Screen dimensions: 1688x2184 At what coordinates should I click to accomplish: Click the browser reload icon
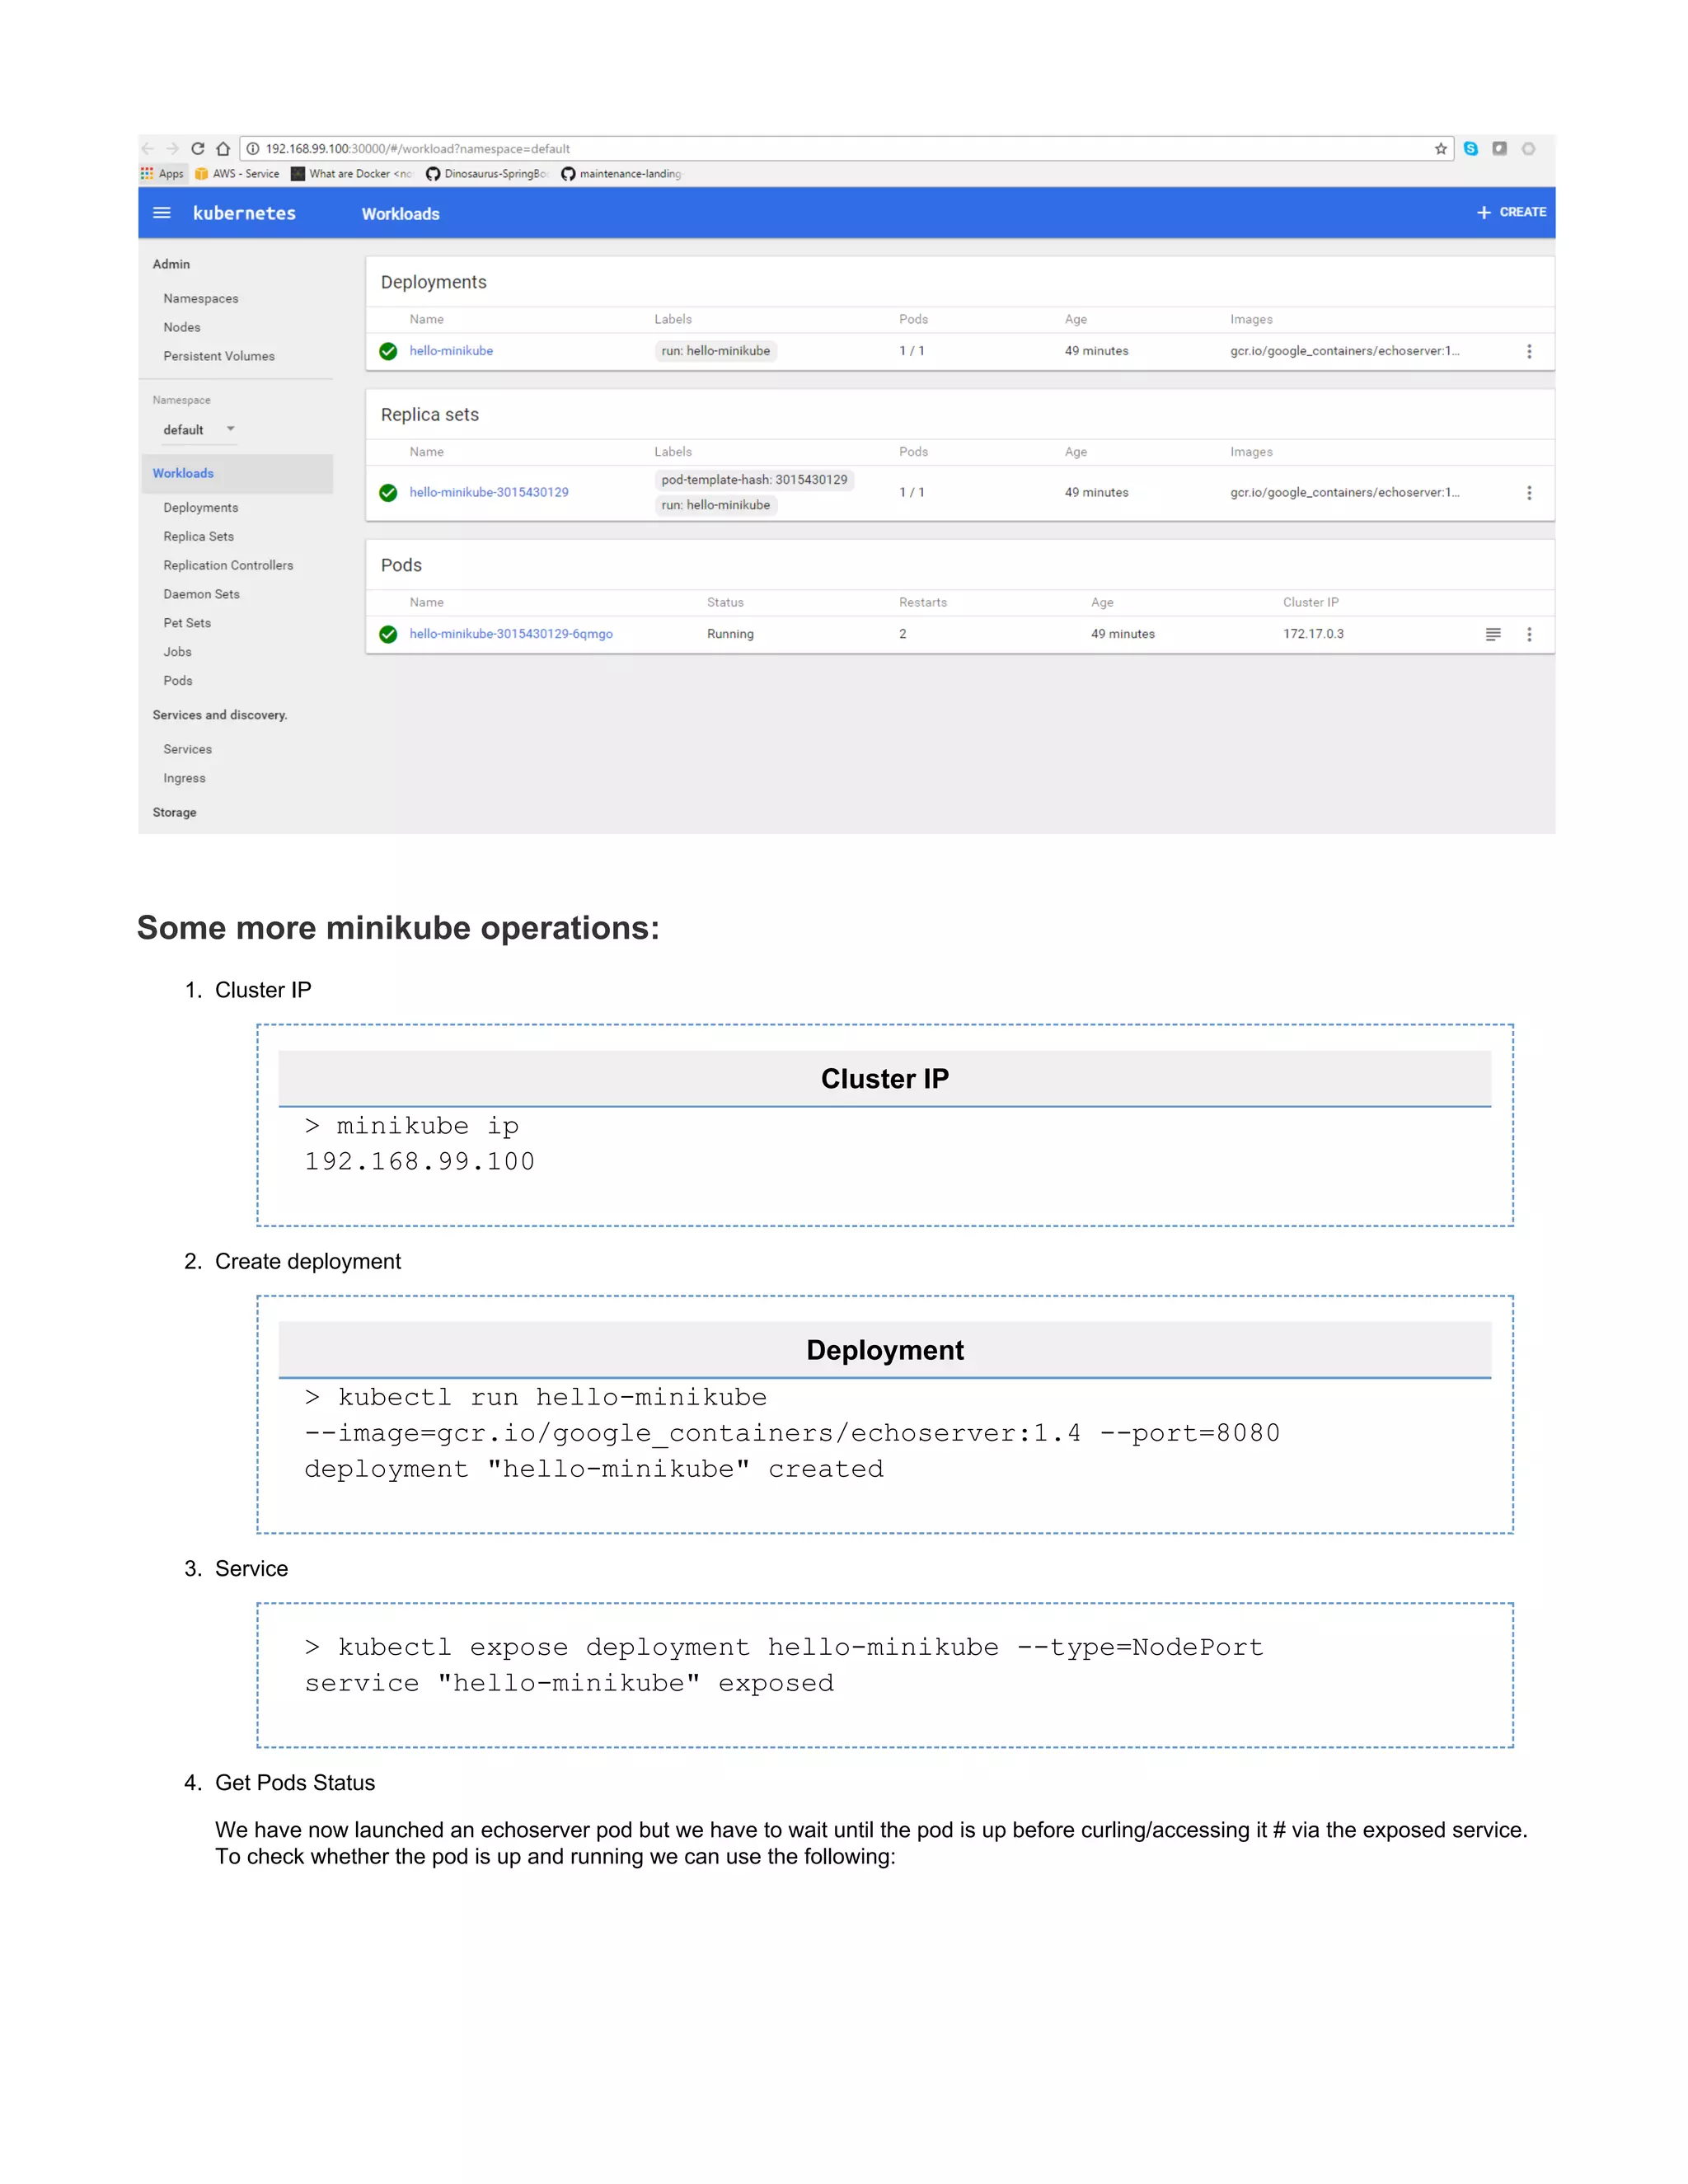(x=198, y=149)
